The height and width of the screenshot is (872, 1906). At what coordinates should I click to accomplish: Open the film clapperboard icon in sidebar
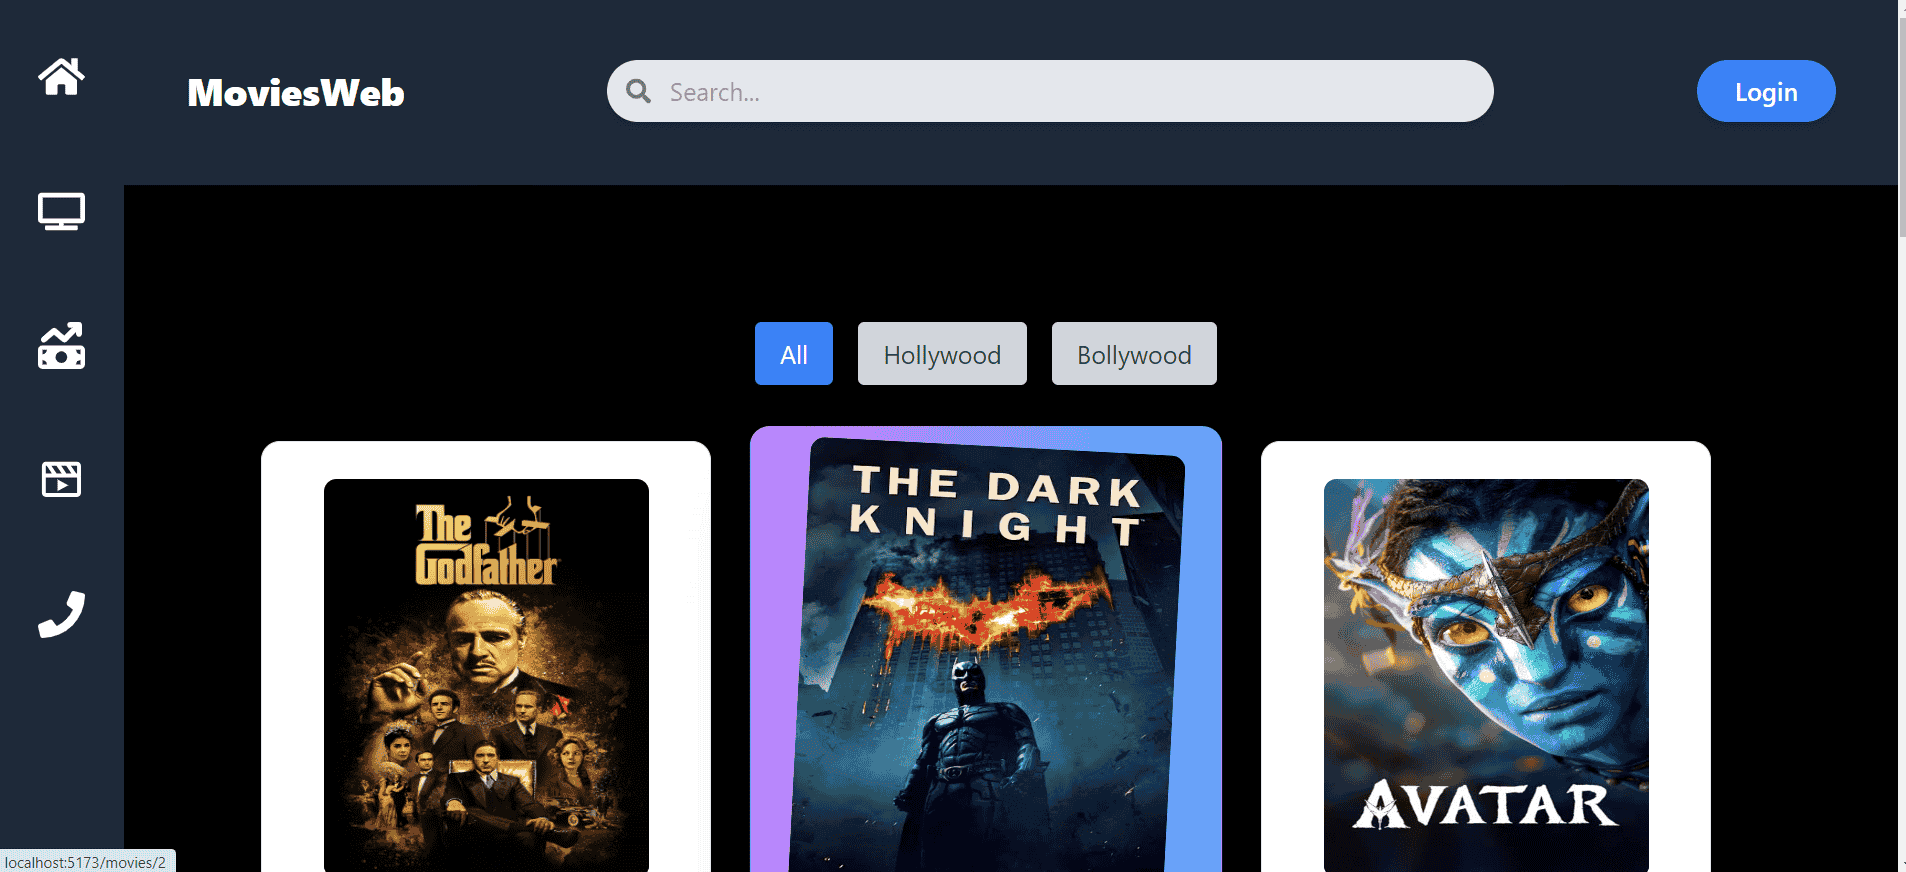coord(61,479)
